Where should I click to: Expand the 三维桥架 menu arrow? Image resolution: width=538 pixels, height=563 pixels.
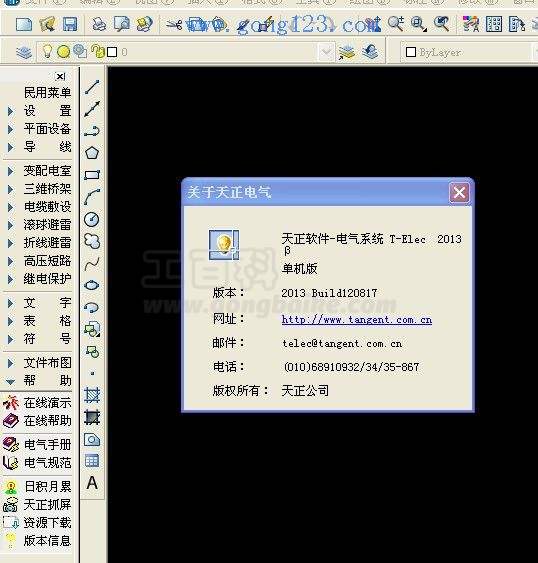tap(10, 189)
